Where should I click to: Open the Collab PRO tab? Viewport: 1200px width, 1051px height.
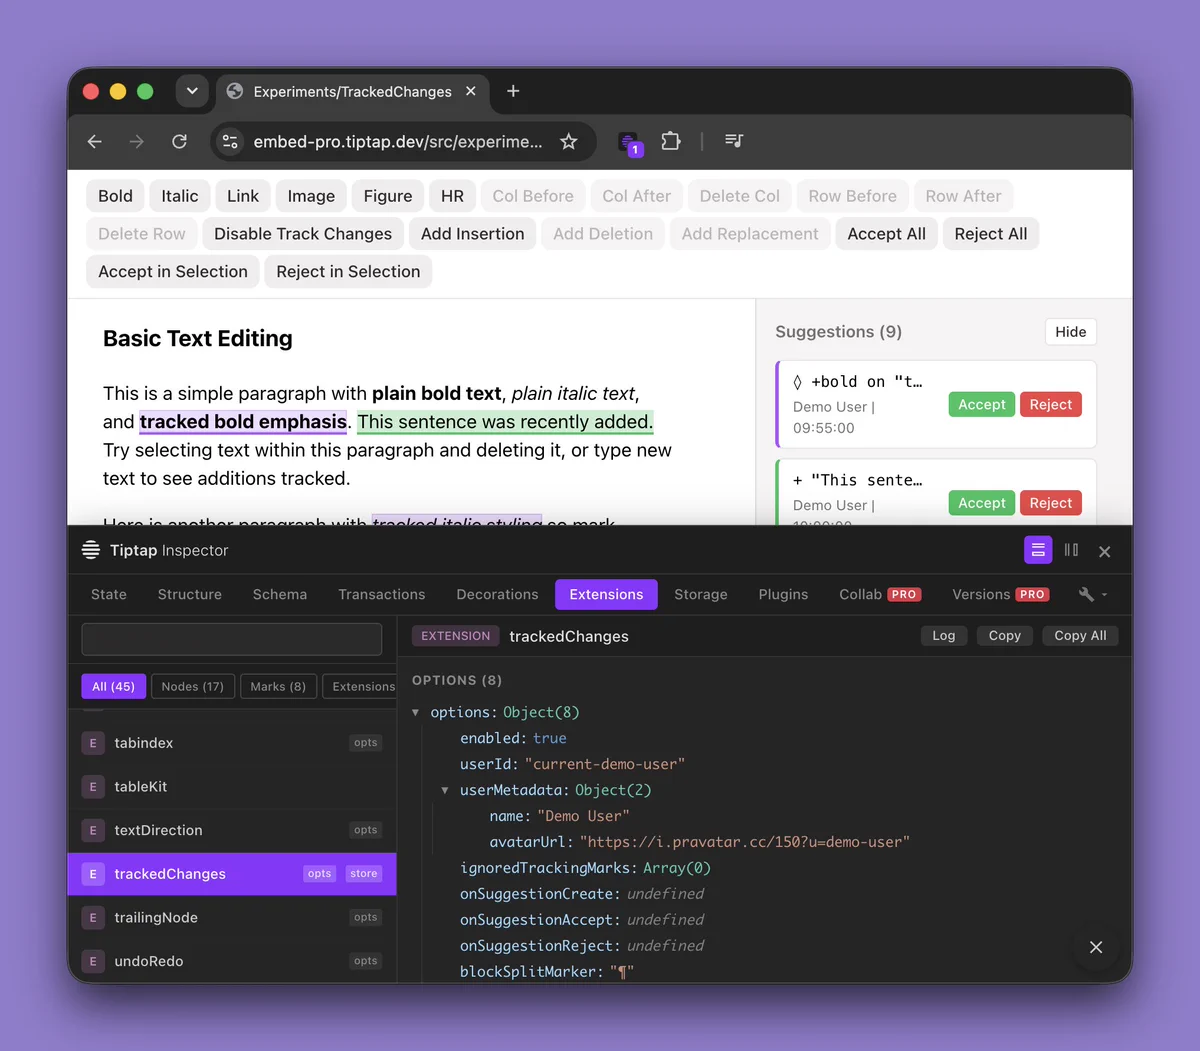[880, 594]
